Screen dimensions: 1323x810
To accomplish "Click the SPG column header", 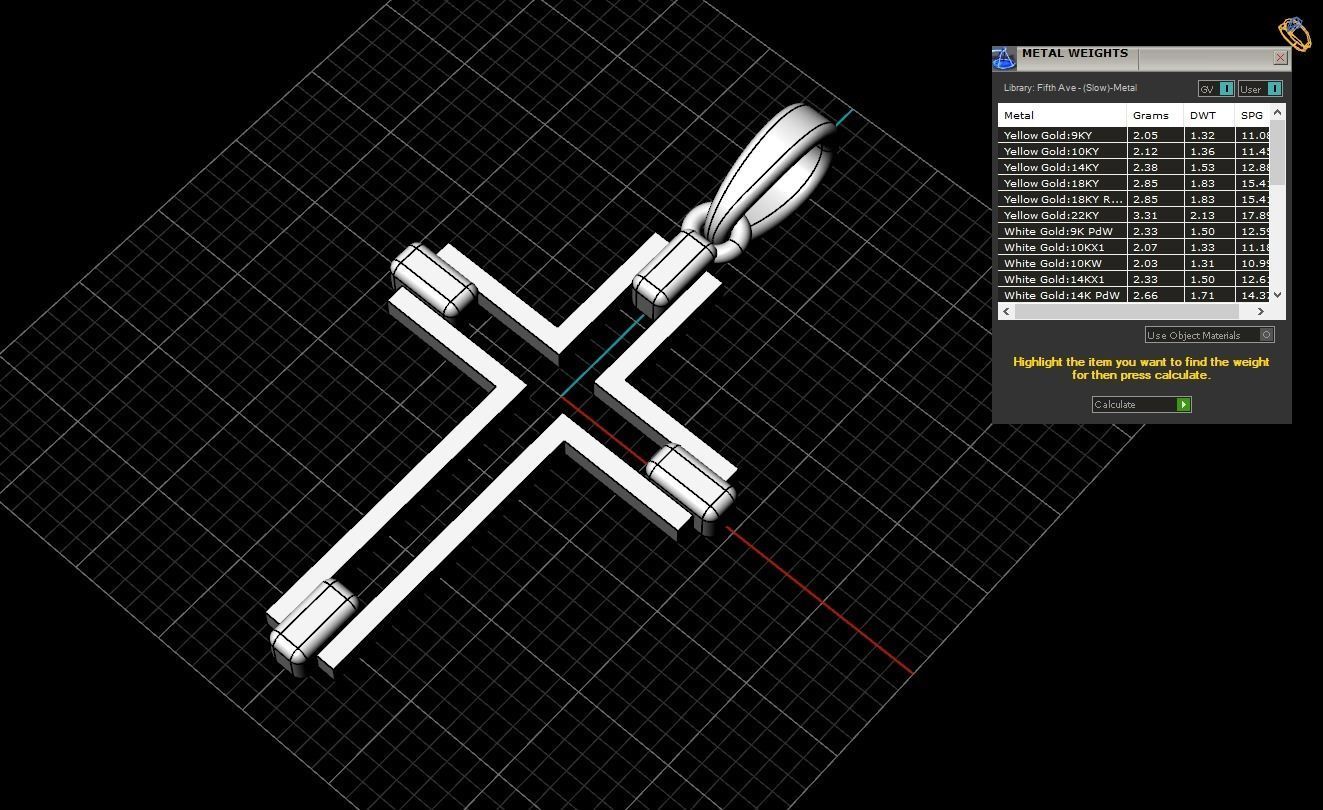I will click(x=1253, y=115).
